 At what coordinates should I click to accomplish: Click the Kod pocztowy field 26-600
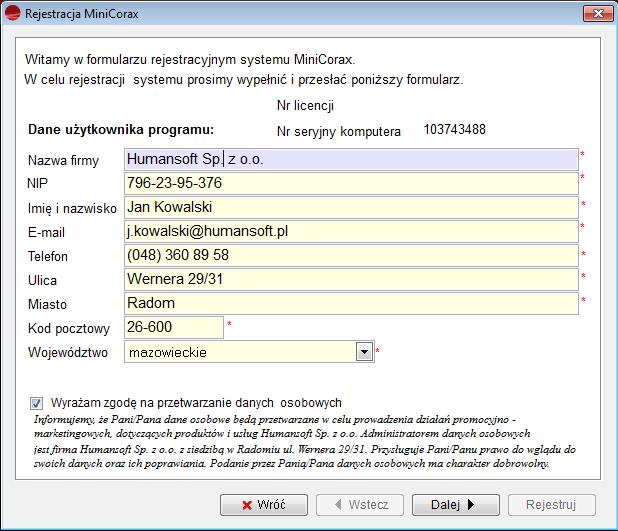(x=174, y=328)
